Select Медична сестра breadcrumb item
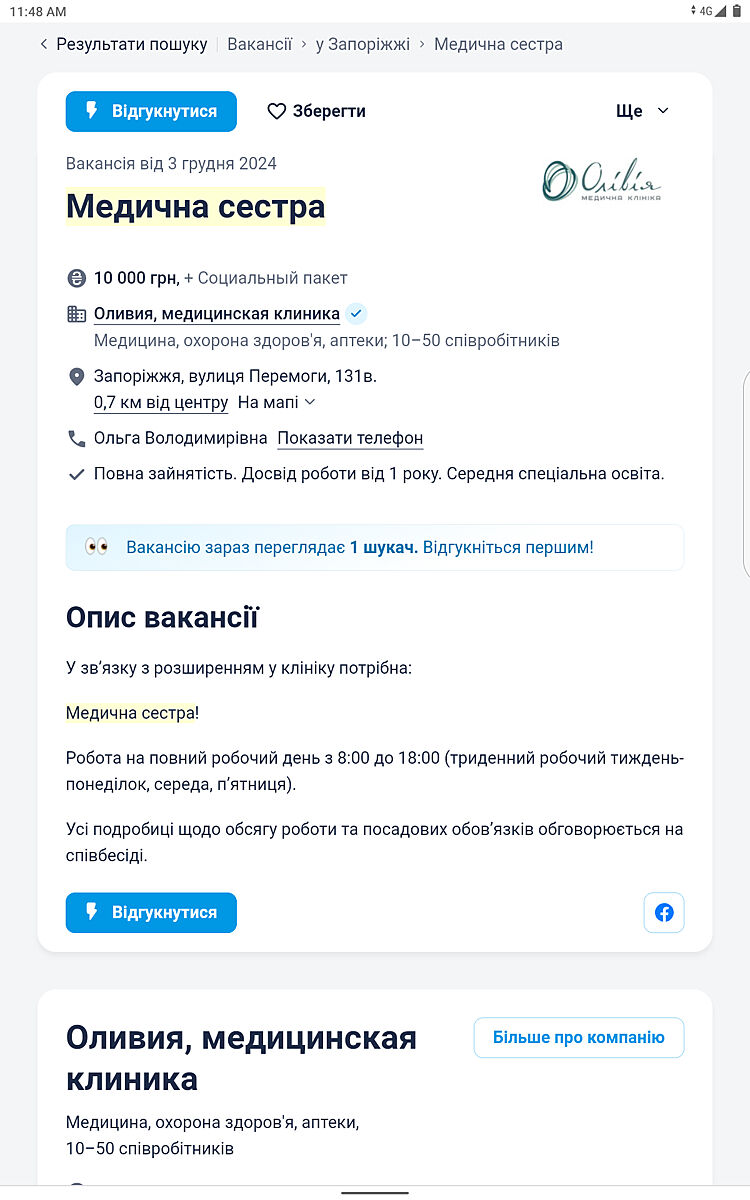750x1200 pixels. coord(498,44)
